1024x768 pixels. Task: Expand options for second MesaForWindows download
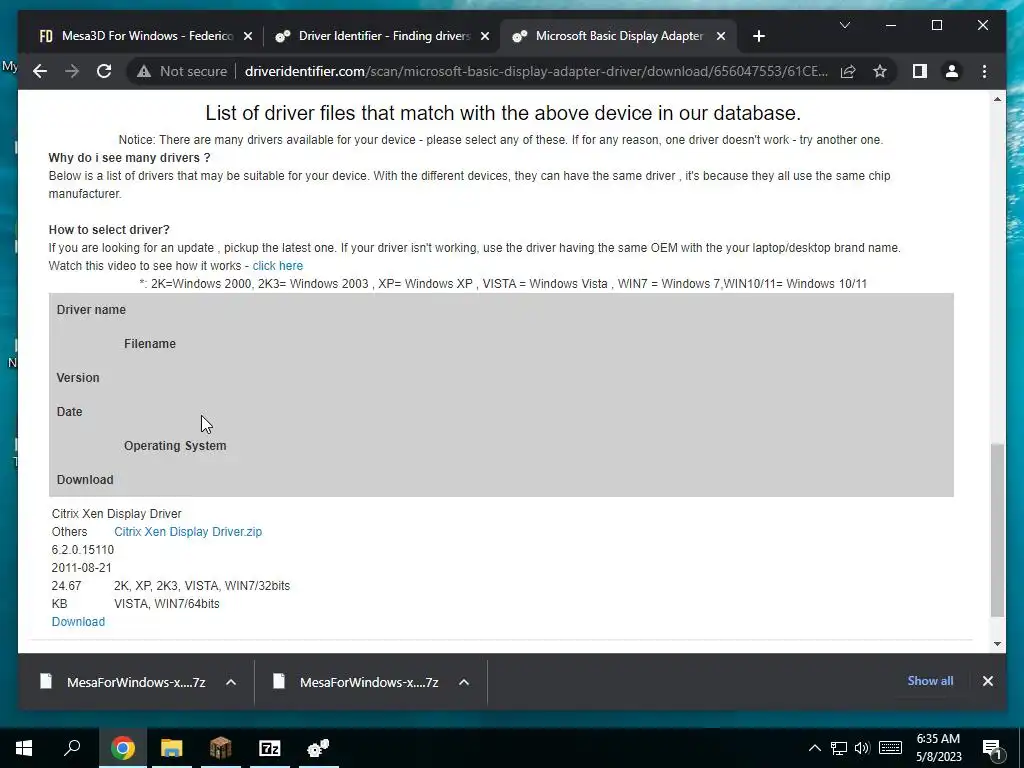coord(464,682)
